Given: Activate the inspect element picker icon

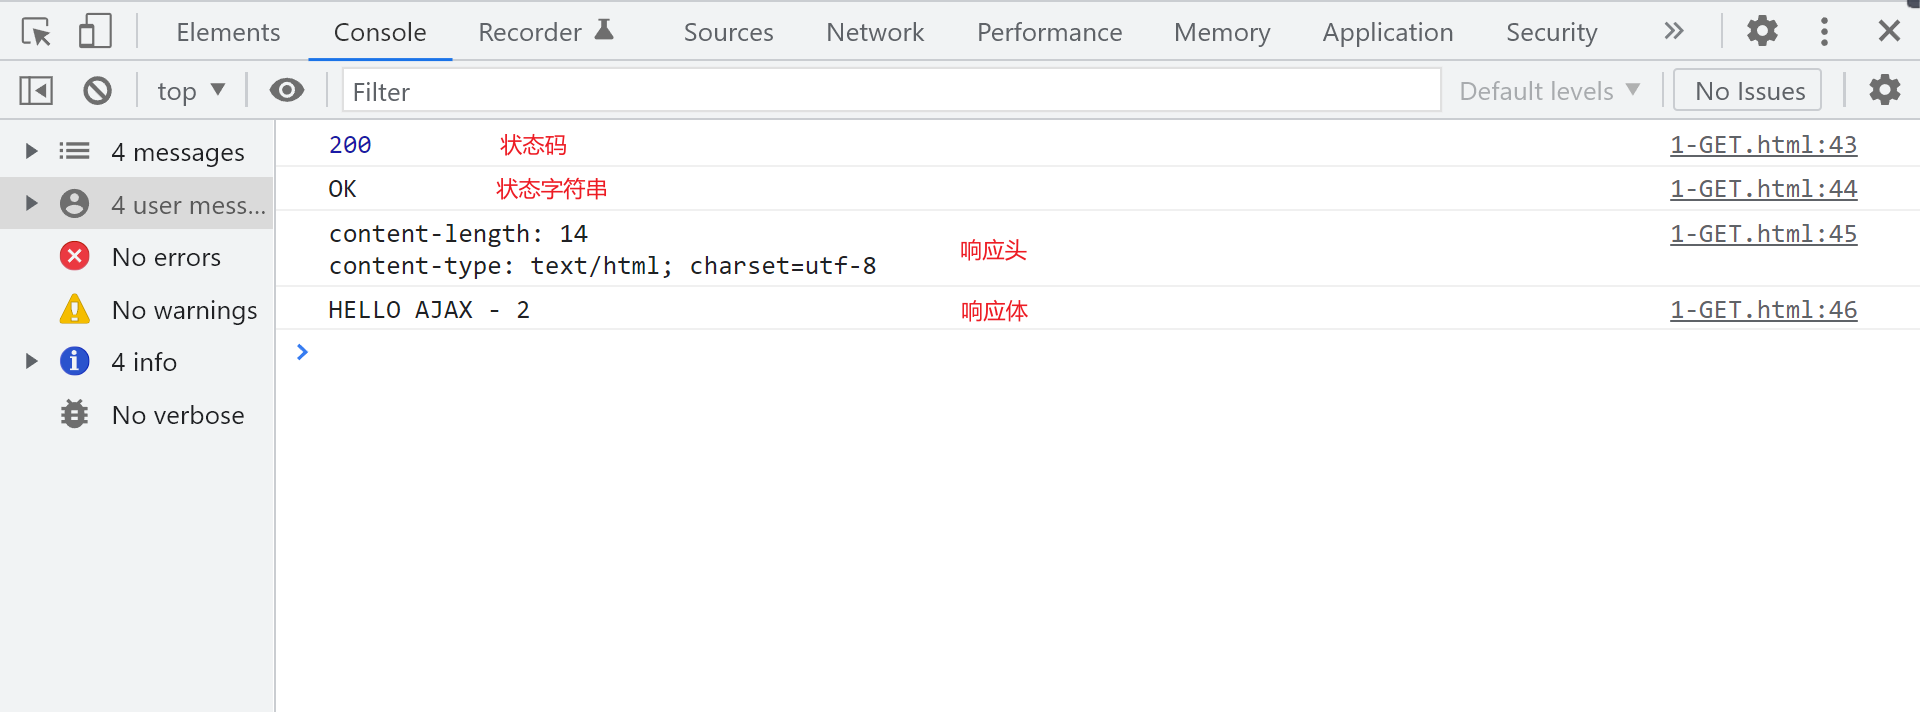Looking at the screenshot, I should pyautogui.click(x=36, y=32).
